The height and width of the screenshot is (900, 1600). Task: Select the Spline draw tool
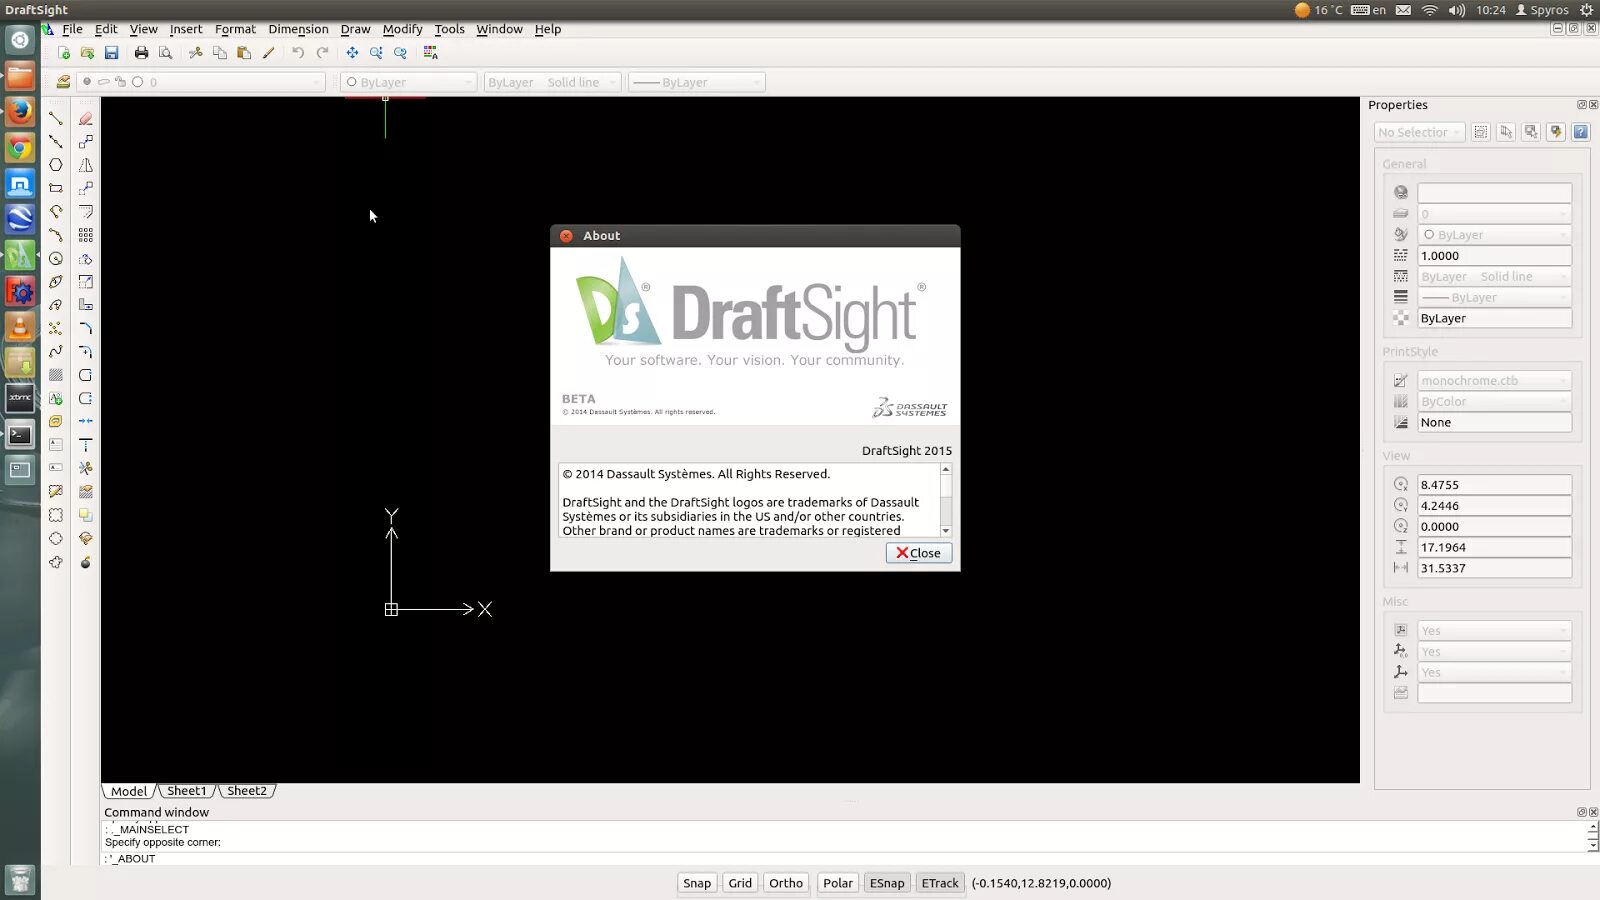click(x=56, y=351)
